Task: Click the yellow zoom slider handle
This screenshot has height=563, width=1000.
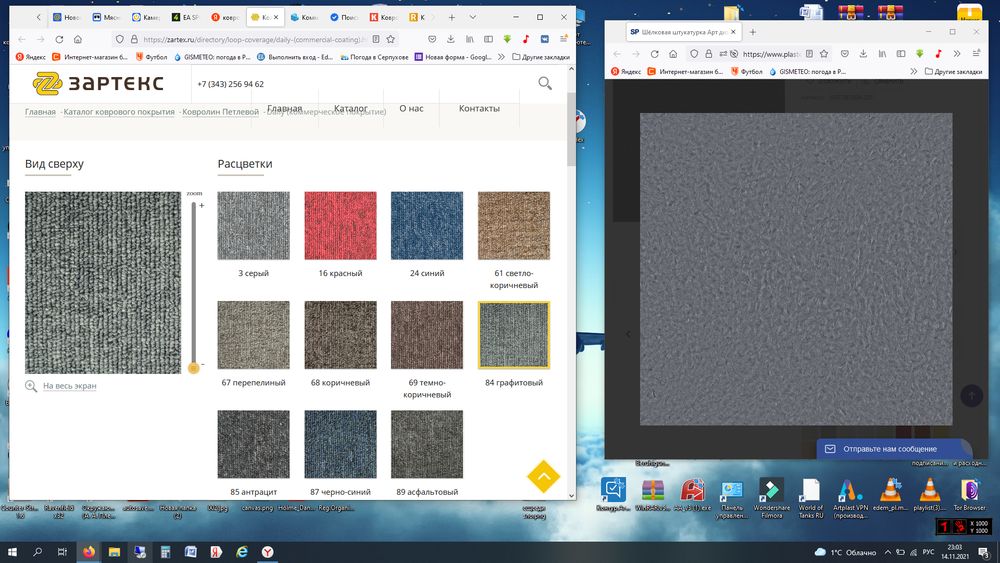Action: pos(193,368)
